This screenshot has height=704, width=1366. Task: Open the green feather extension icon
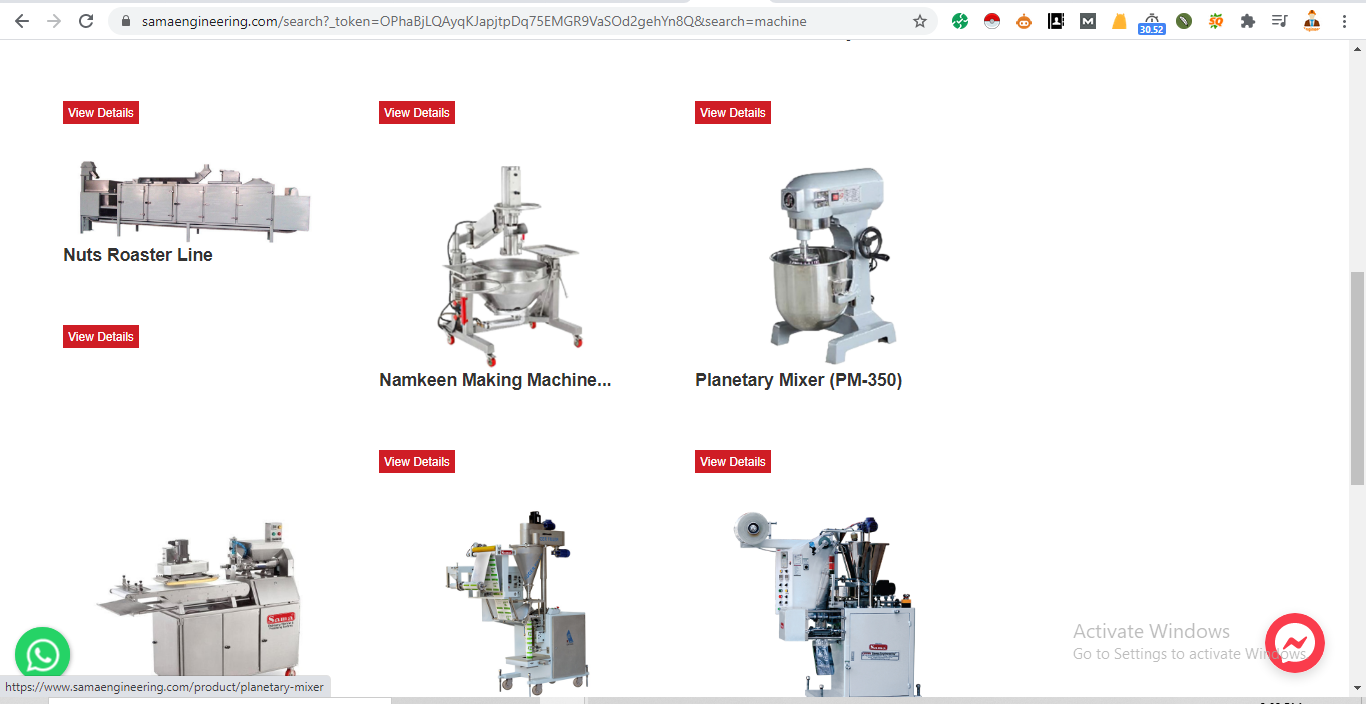click(1184, 21)
